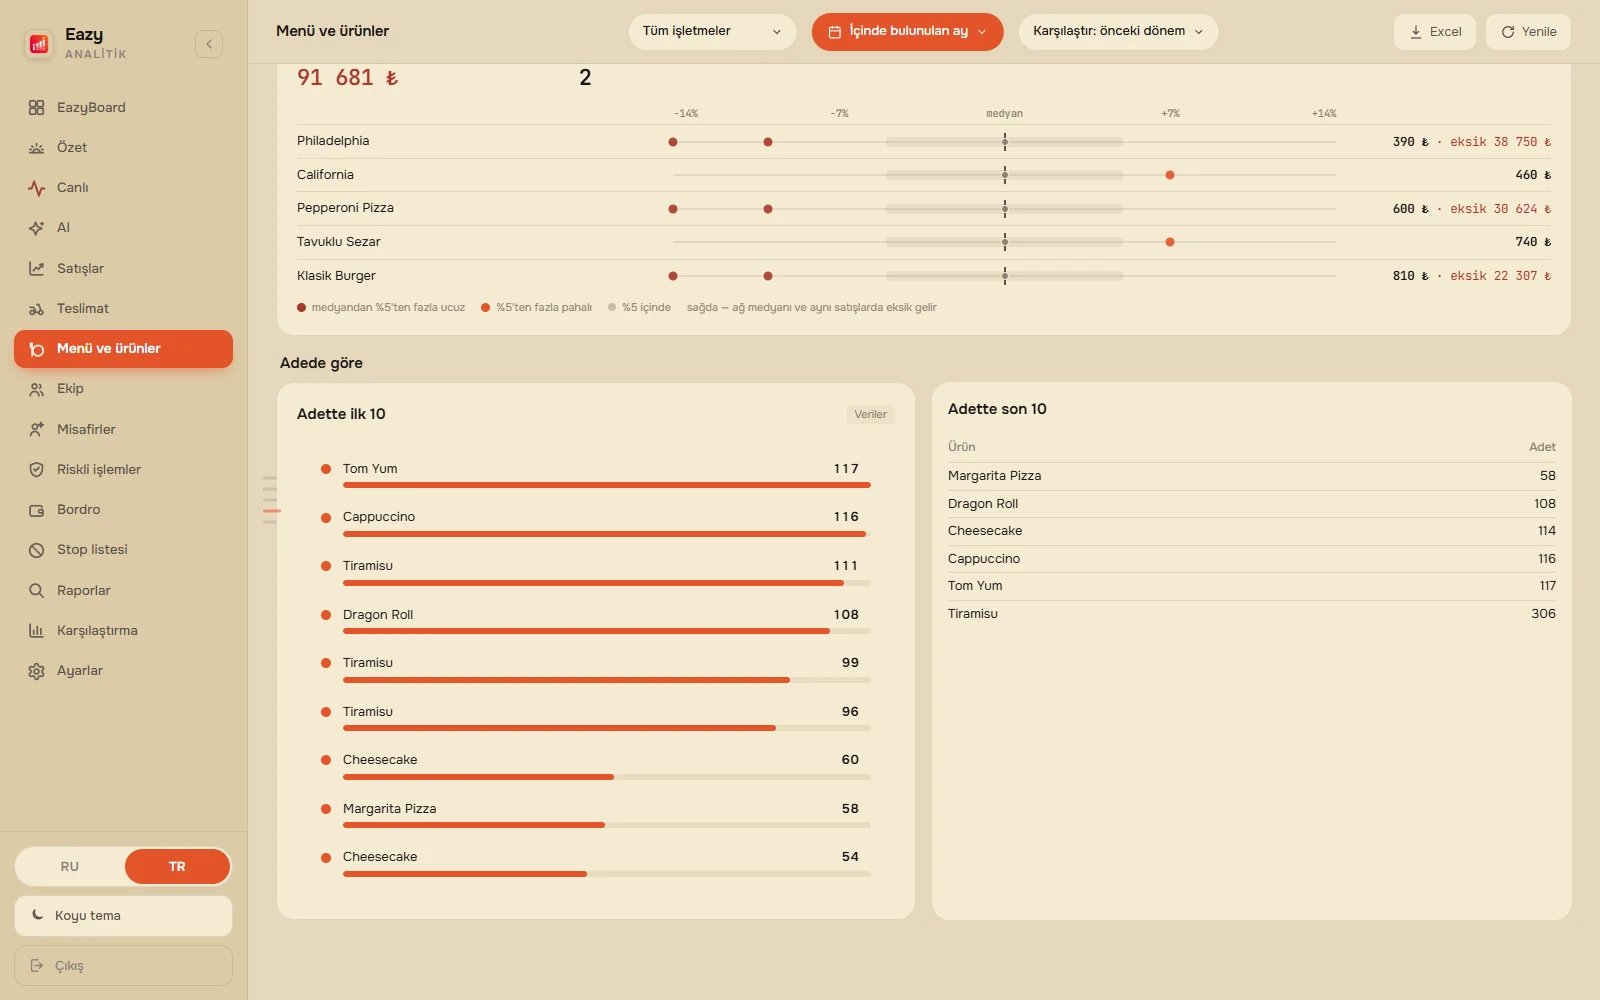Select the TR language option
Viewport: 1600px width, 1000px height.
[177, 866]
